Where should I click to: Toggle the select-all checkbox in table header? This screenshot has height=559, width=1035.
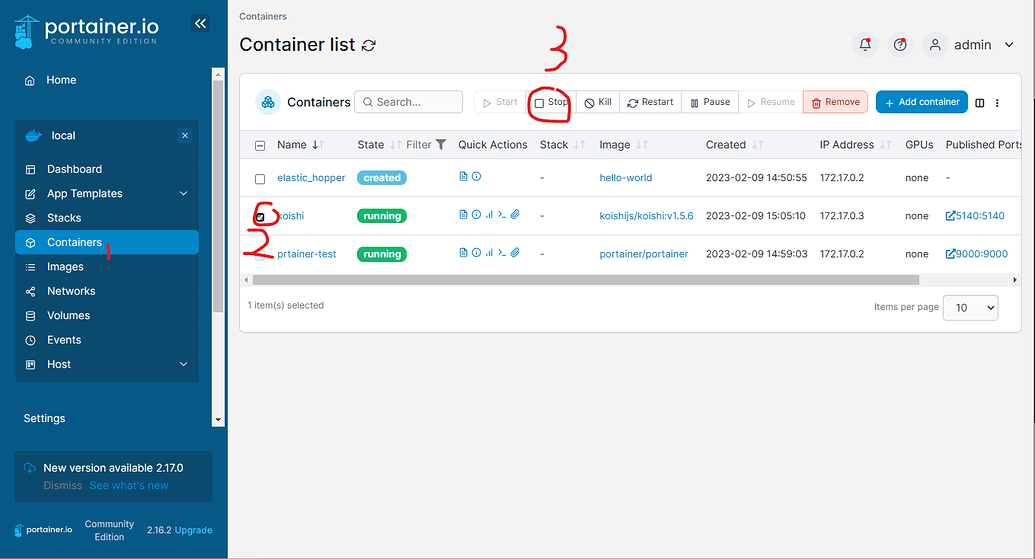260,146
